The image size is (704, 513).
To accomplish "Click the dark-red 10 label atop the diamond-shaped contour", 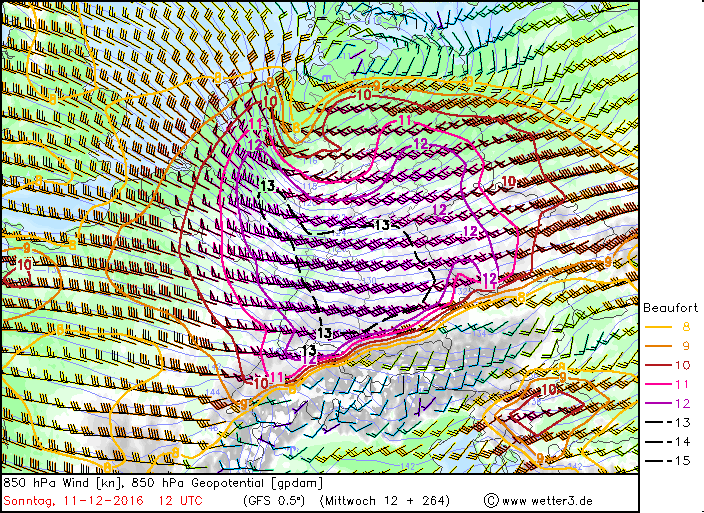I will (x=549, y=389).
